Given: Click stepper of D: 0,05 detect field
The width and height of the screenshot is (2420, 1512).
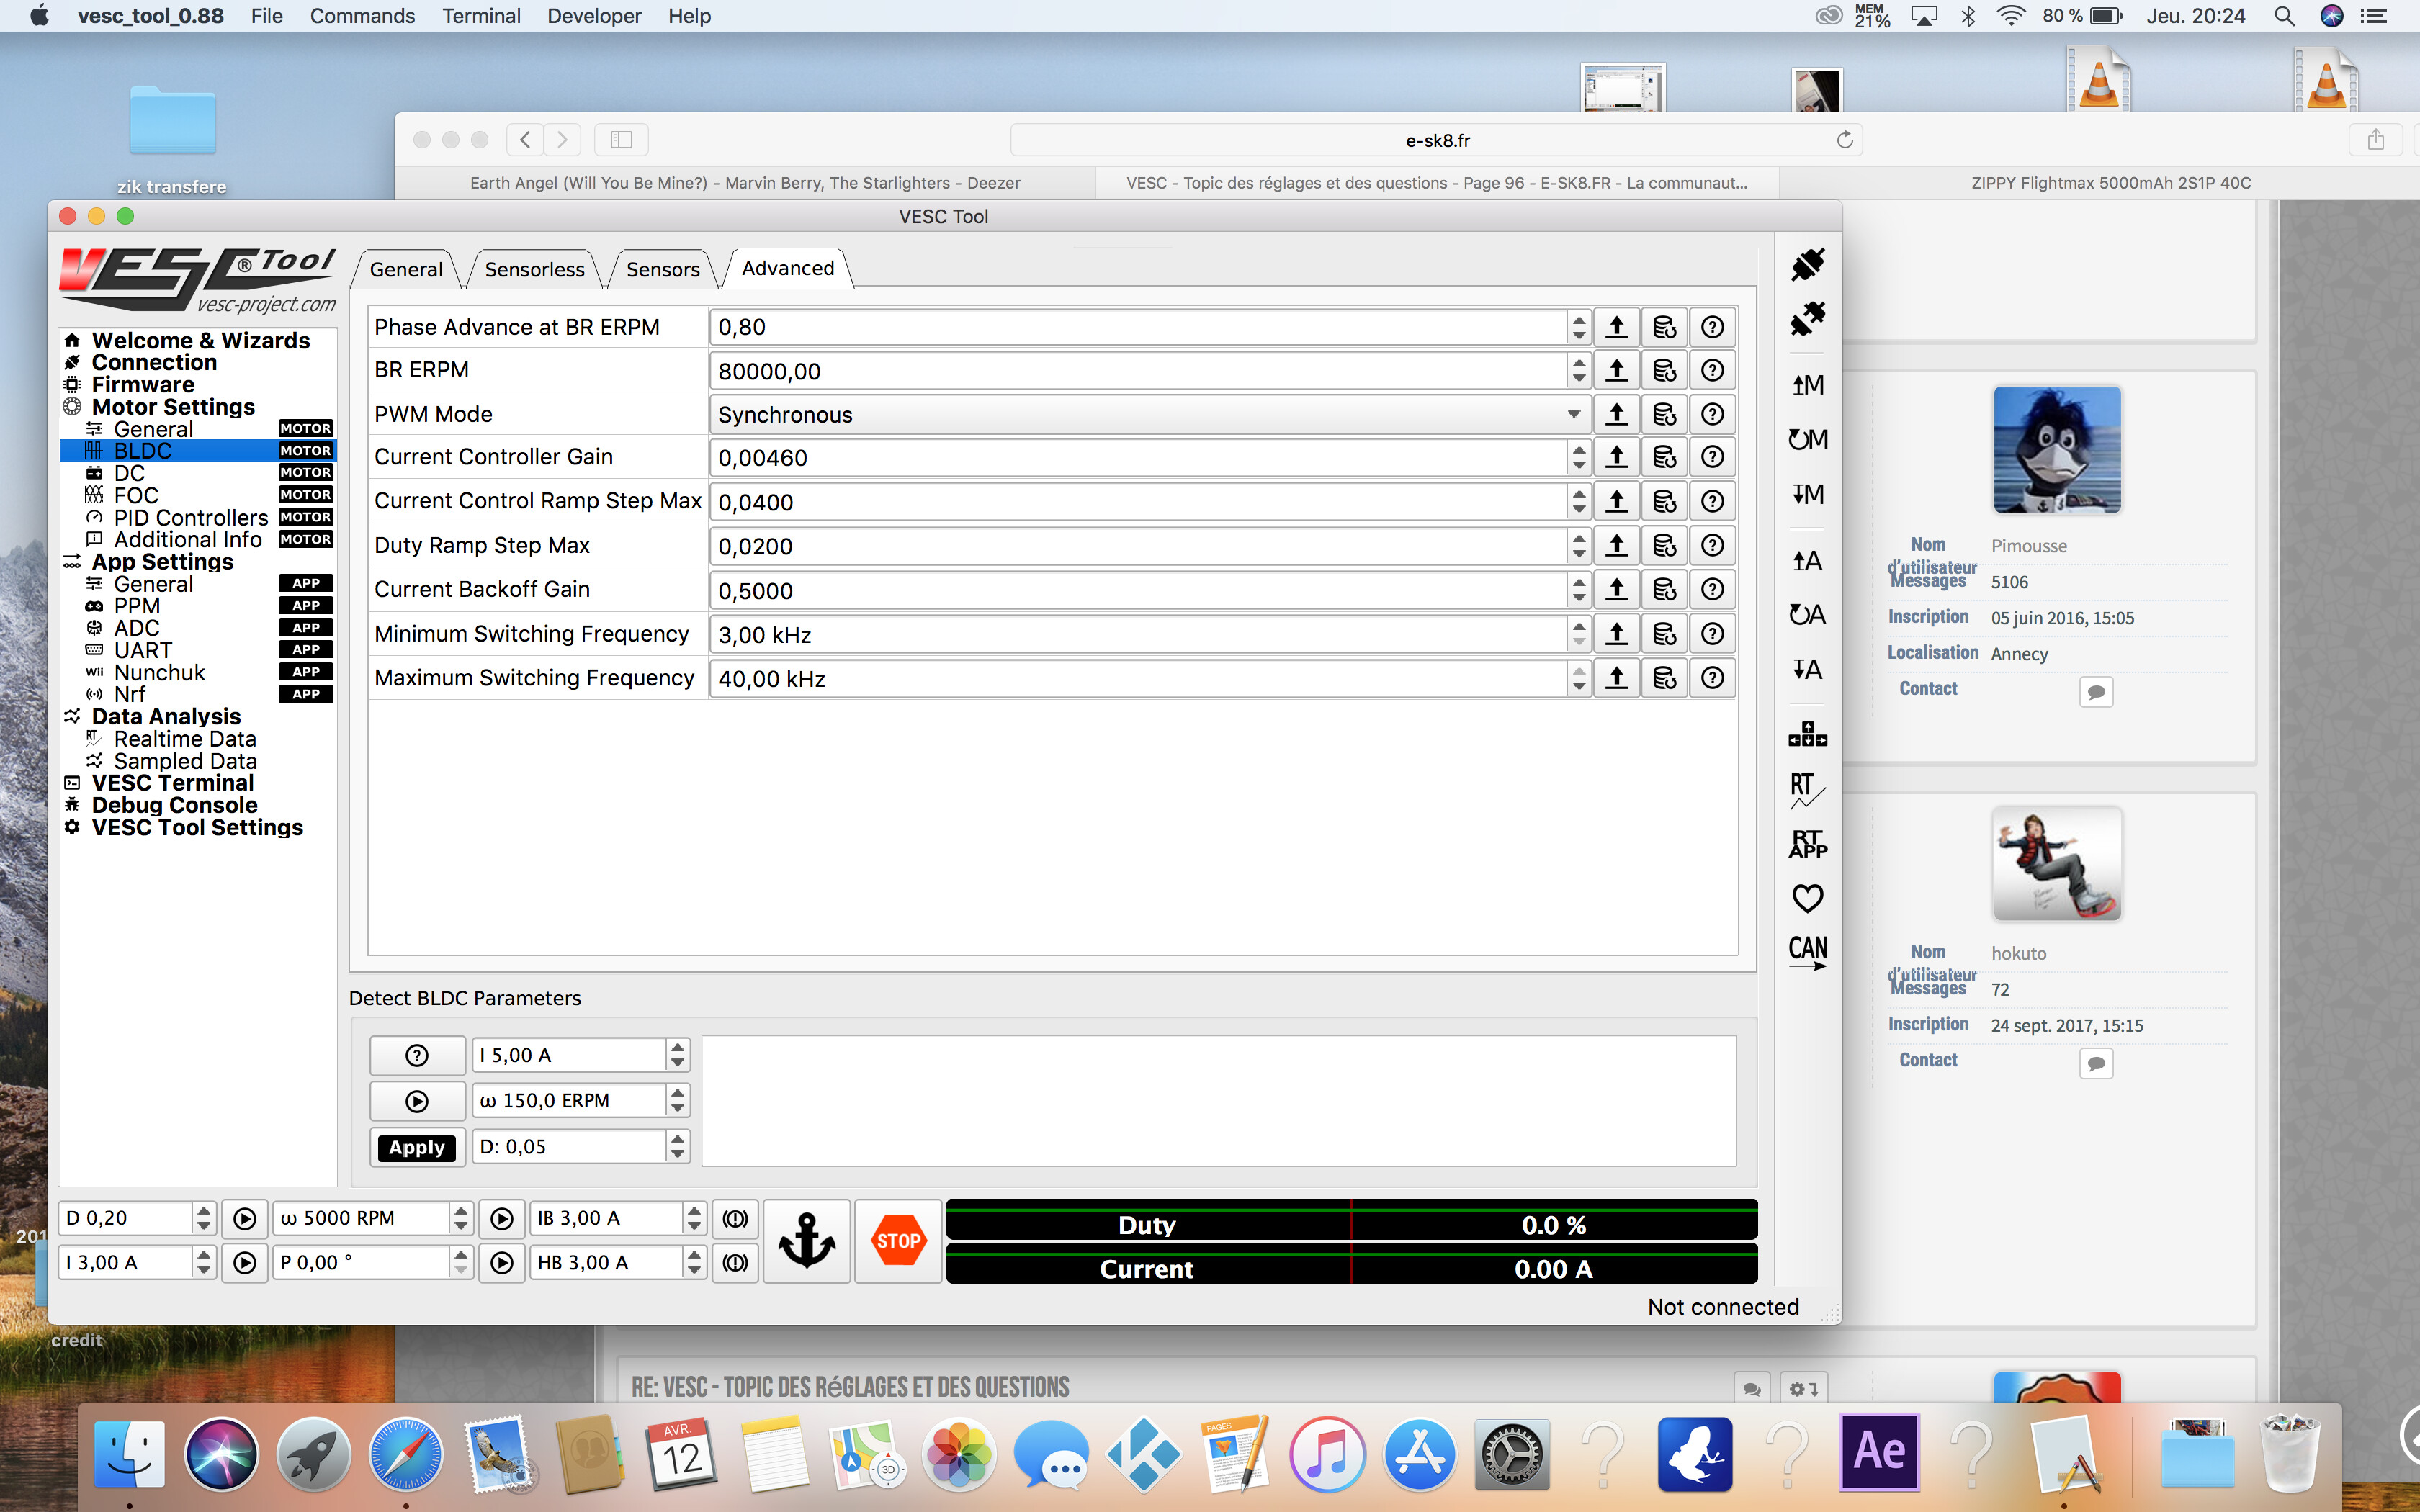Looking at the screenshot, I should pyautogui.click(x=678, y=1146).
